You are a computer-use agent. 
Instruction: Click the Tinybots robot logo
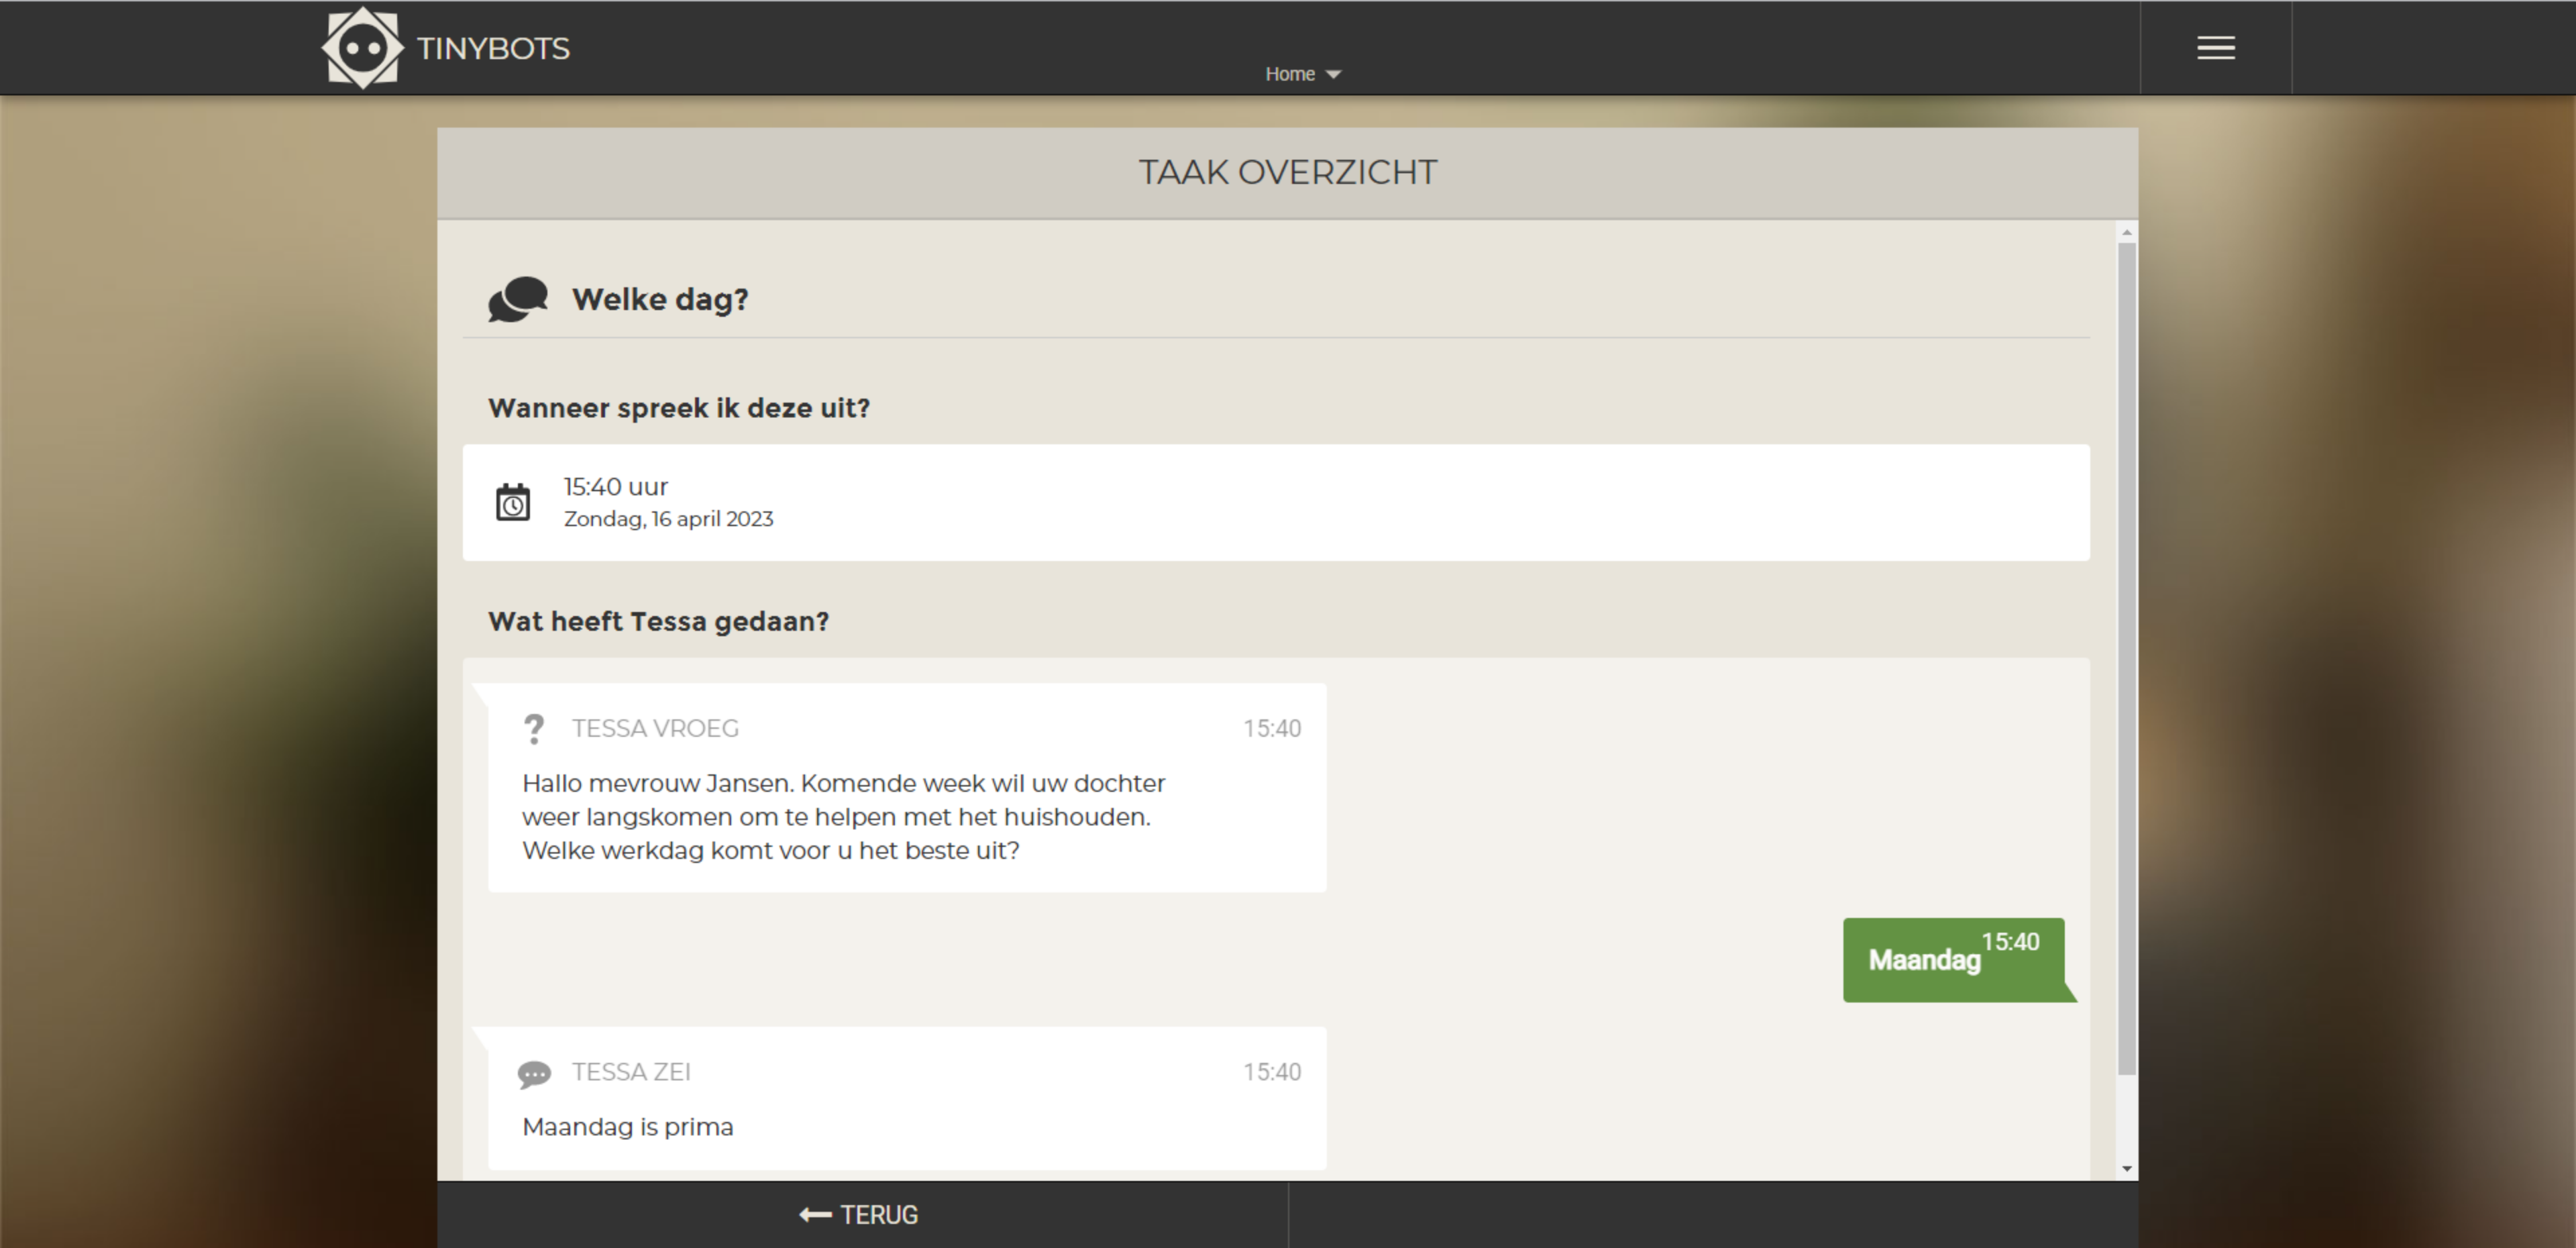(x=362, y=48)
